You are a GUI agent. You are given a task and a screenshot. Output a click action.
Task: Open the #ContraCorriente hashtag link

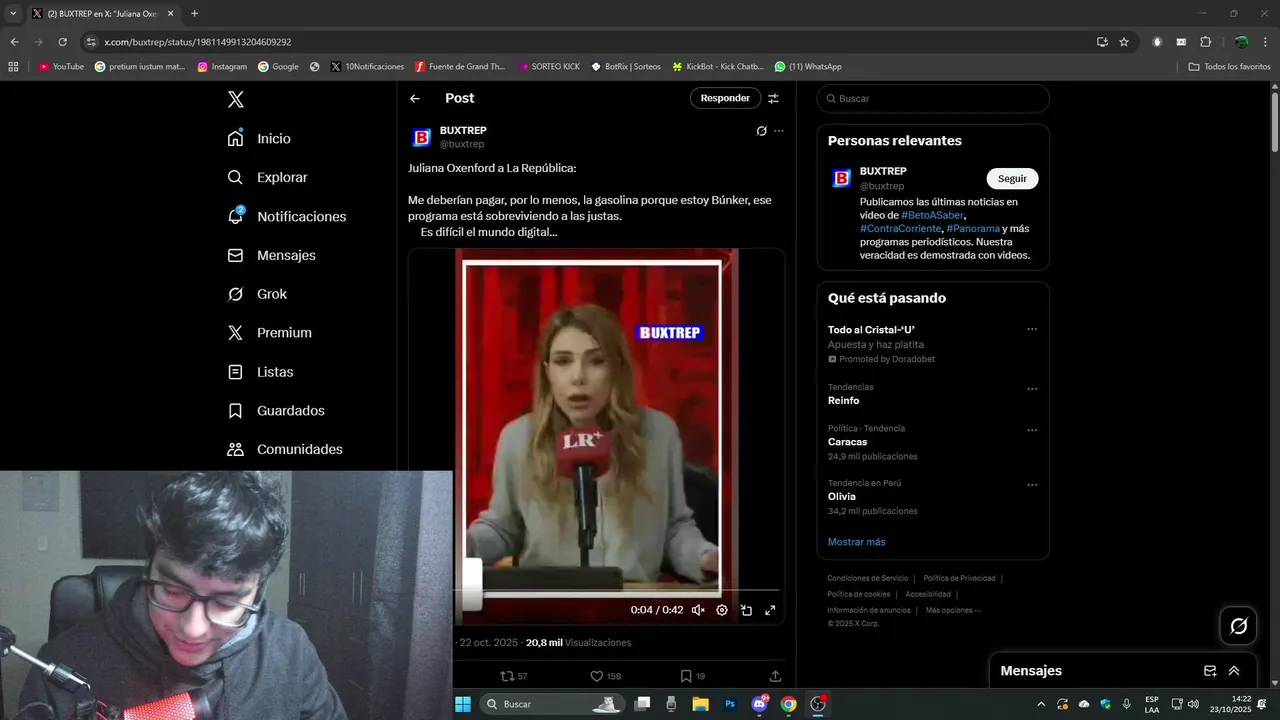point(900,228)
